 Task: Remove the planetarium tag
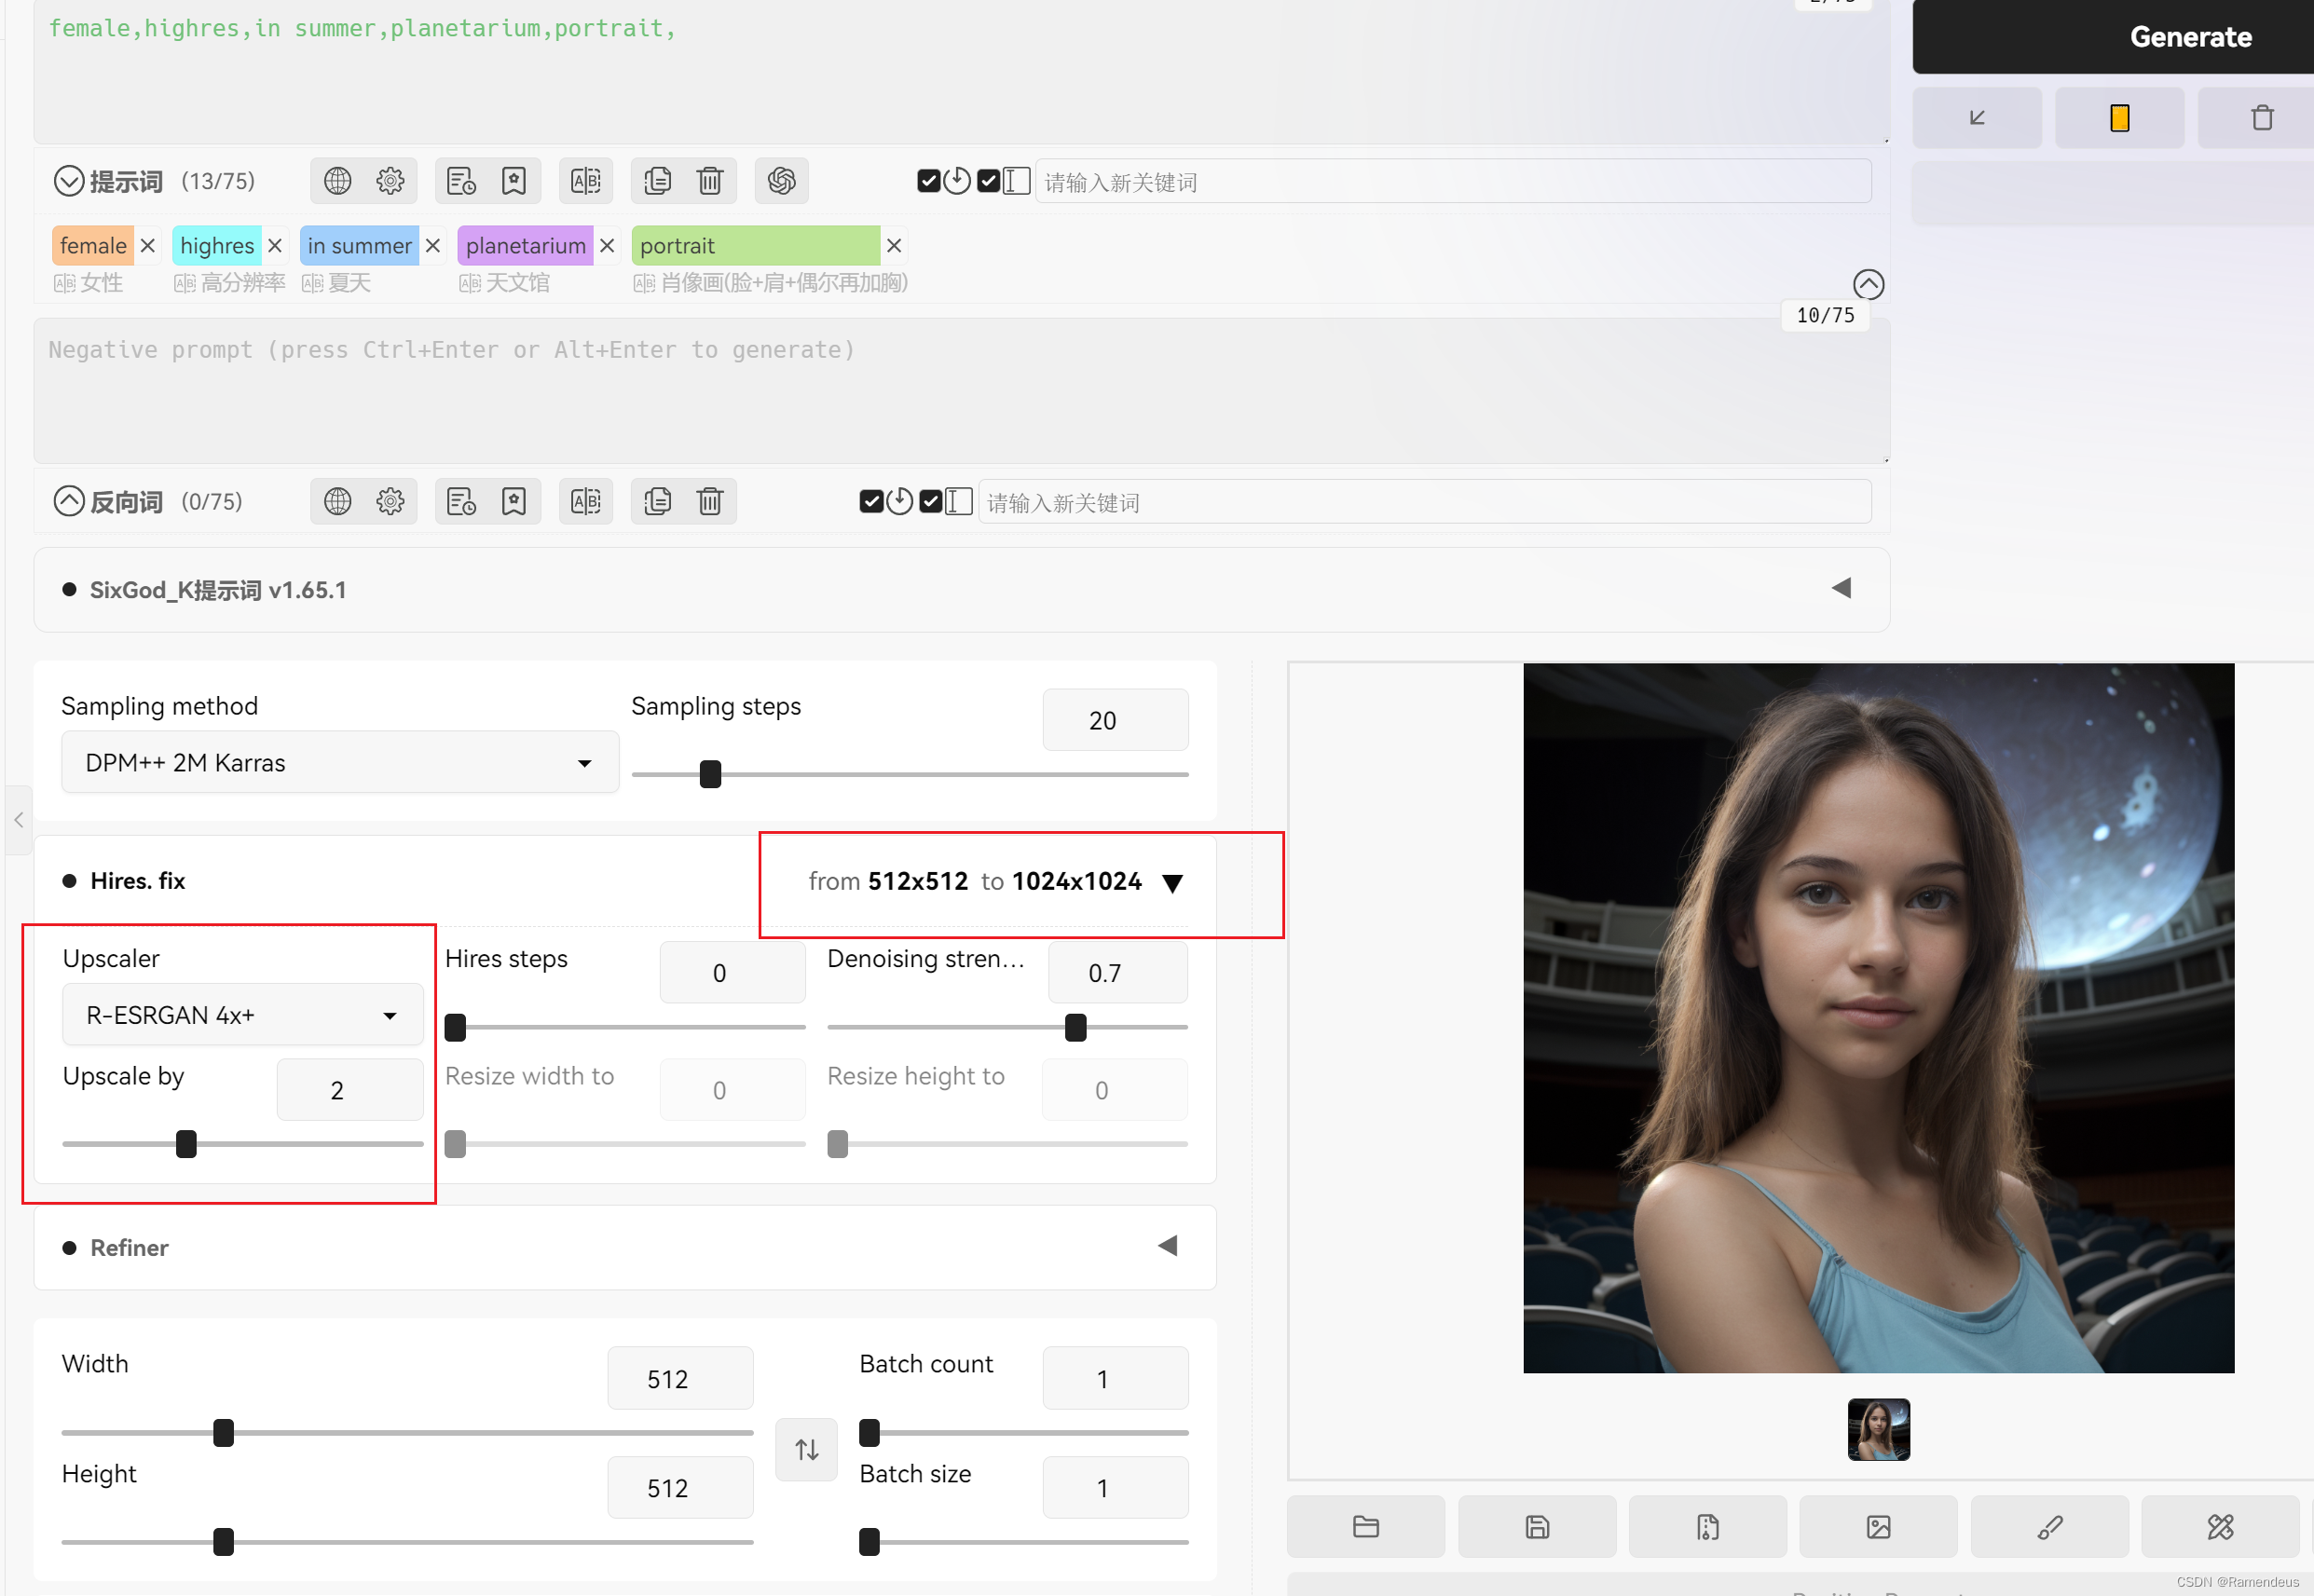(607, 246)
